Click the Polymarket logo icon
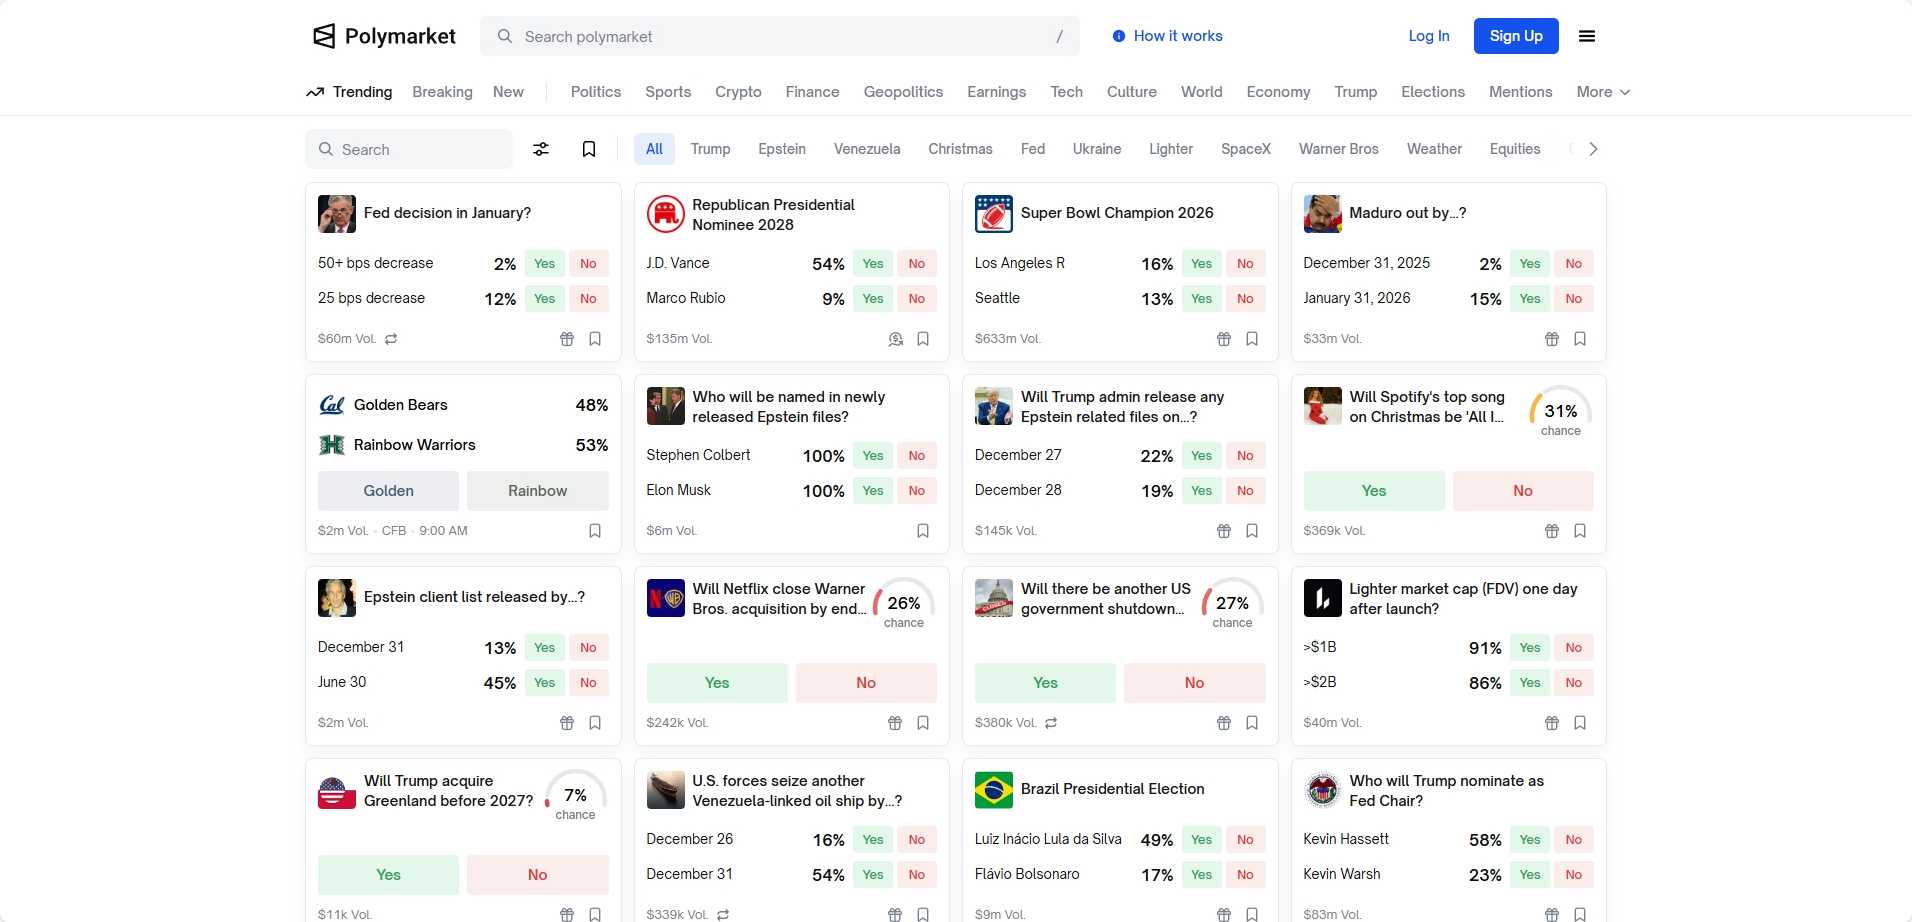Screen dimensions: 1912x922 324,36
